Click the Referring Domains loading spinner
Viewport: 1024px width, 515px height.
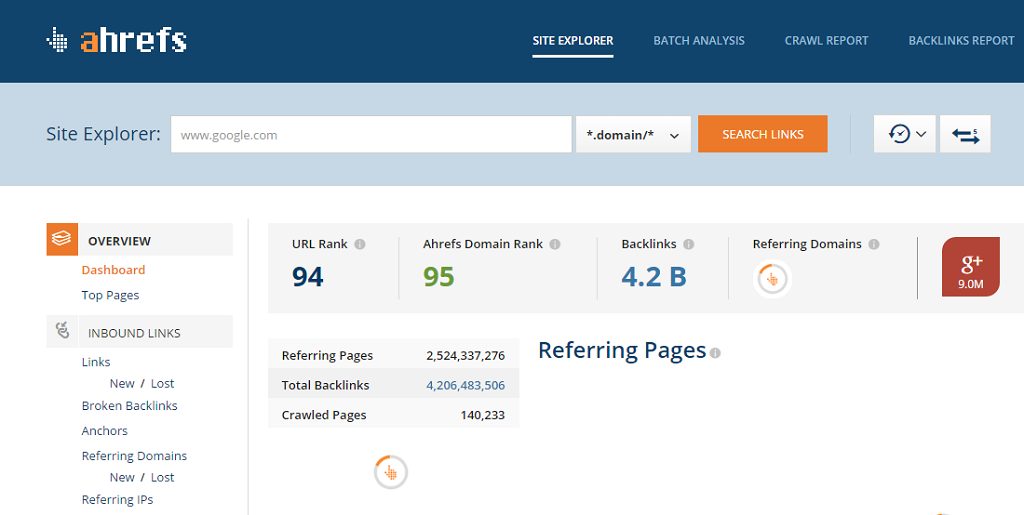click(x=772, y=279)
